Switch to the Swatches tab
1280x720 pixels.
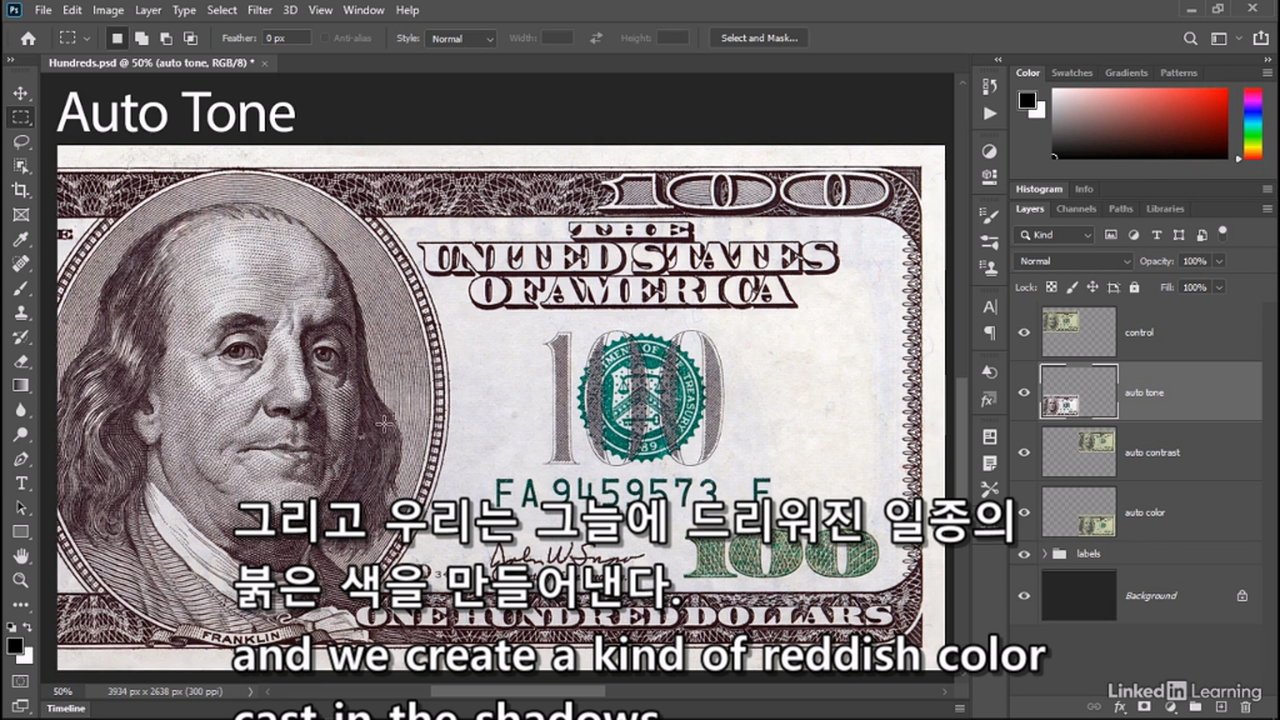[1072, 73]
